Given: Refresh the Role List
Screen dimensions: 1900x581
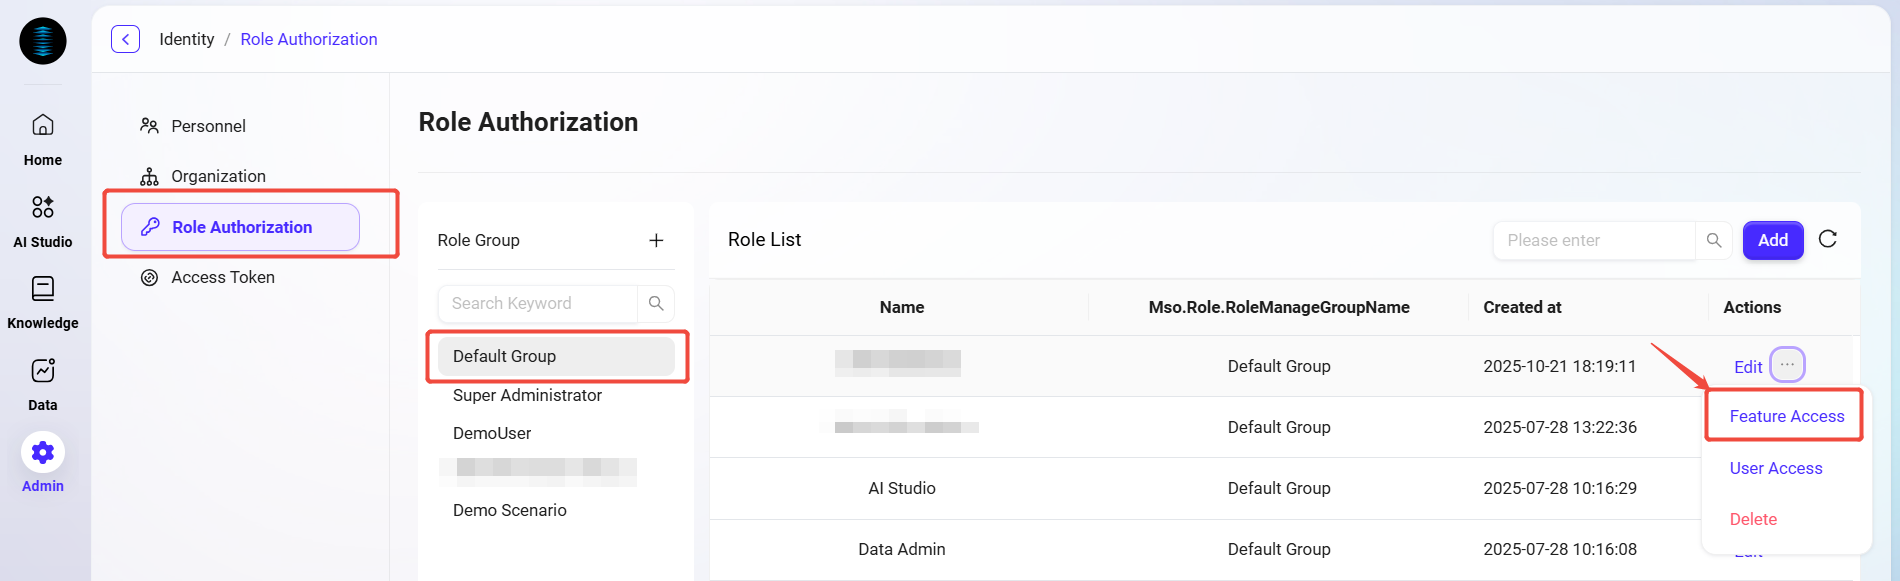Looking at the screenshot, I should 1827,239.
